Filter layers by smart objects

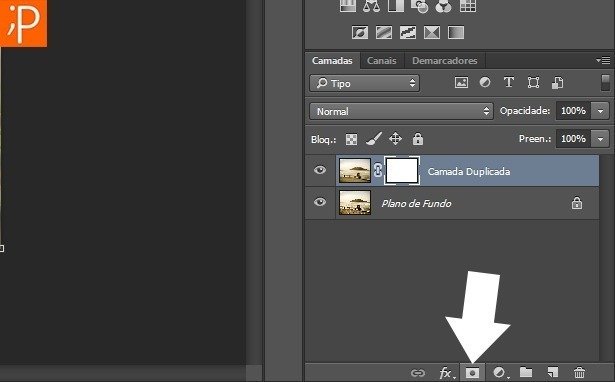(x=557, y=82)
